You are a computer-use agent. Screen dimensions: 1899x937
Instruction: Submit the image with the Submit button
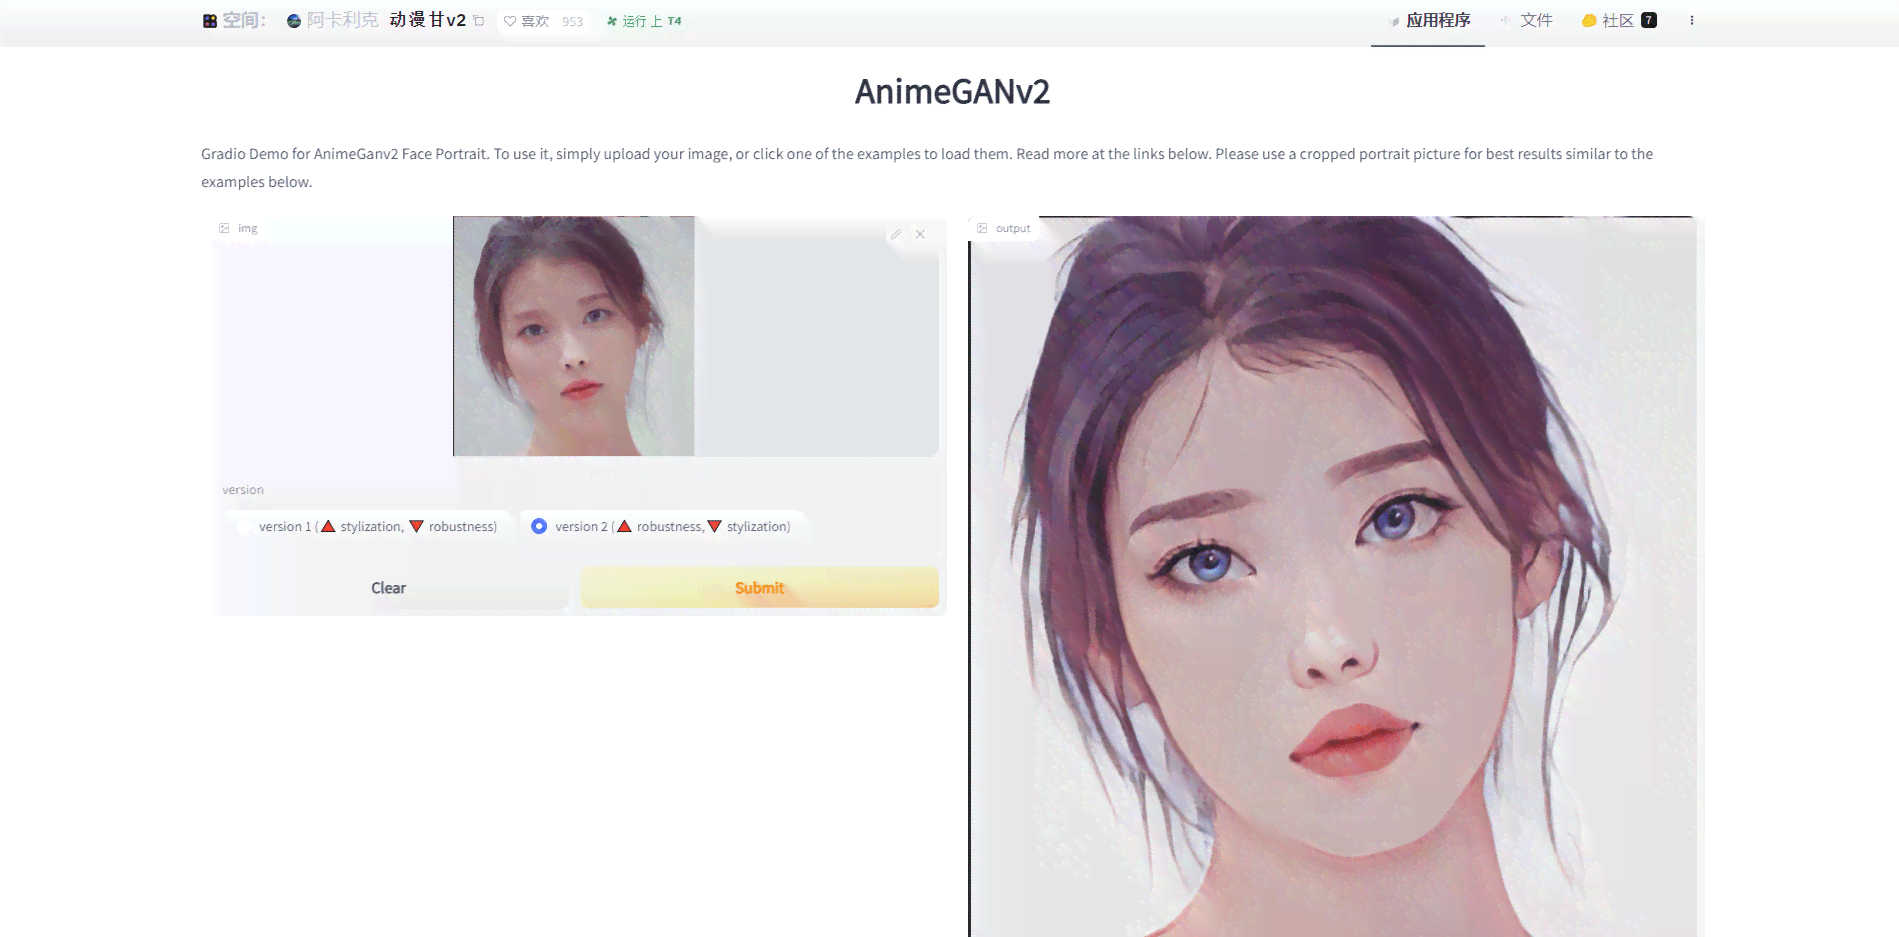point(760,588)
